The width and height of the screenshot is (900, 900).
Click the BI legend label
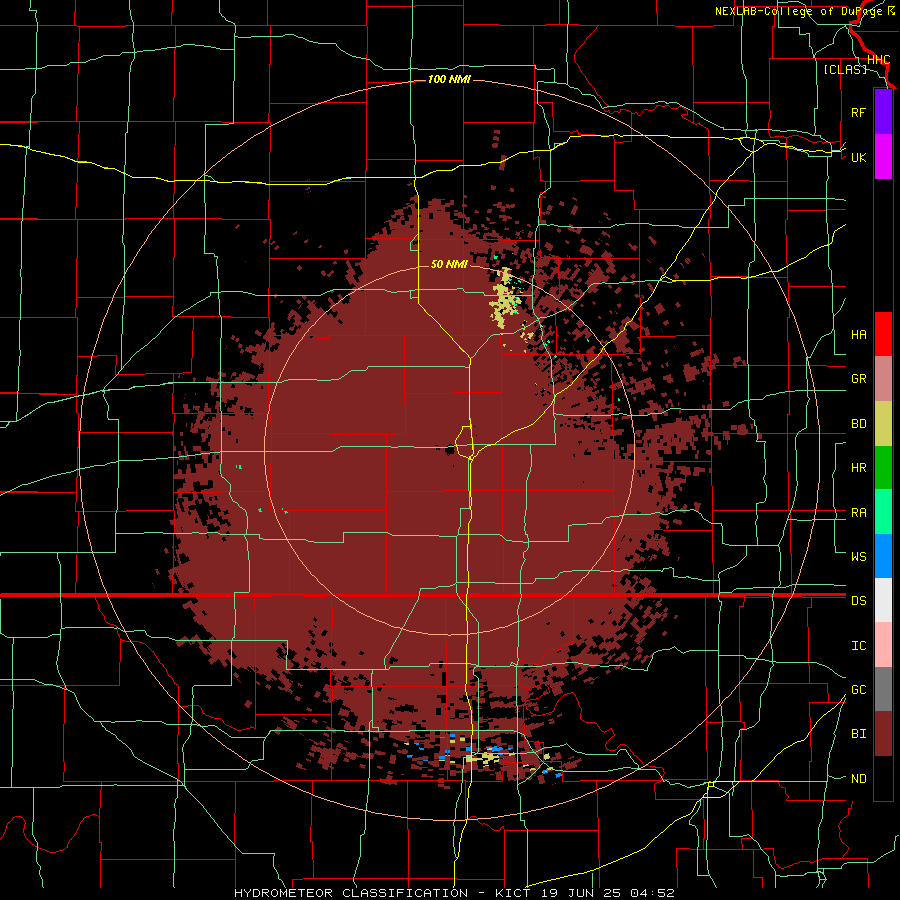[x=858, y=734]
